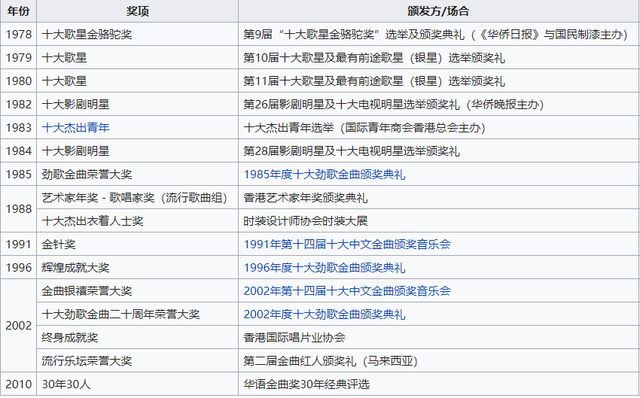640x398 pixels.
Task: Click the 颁发方/场合 column header
Action: pyautogui.click(x=439, y=11)
